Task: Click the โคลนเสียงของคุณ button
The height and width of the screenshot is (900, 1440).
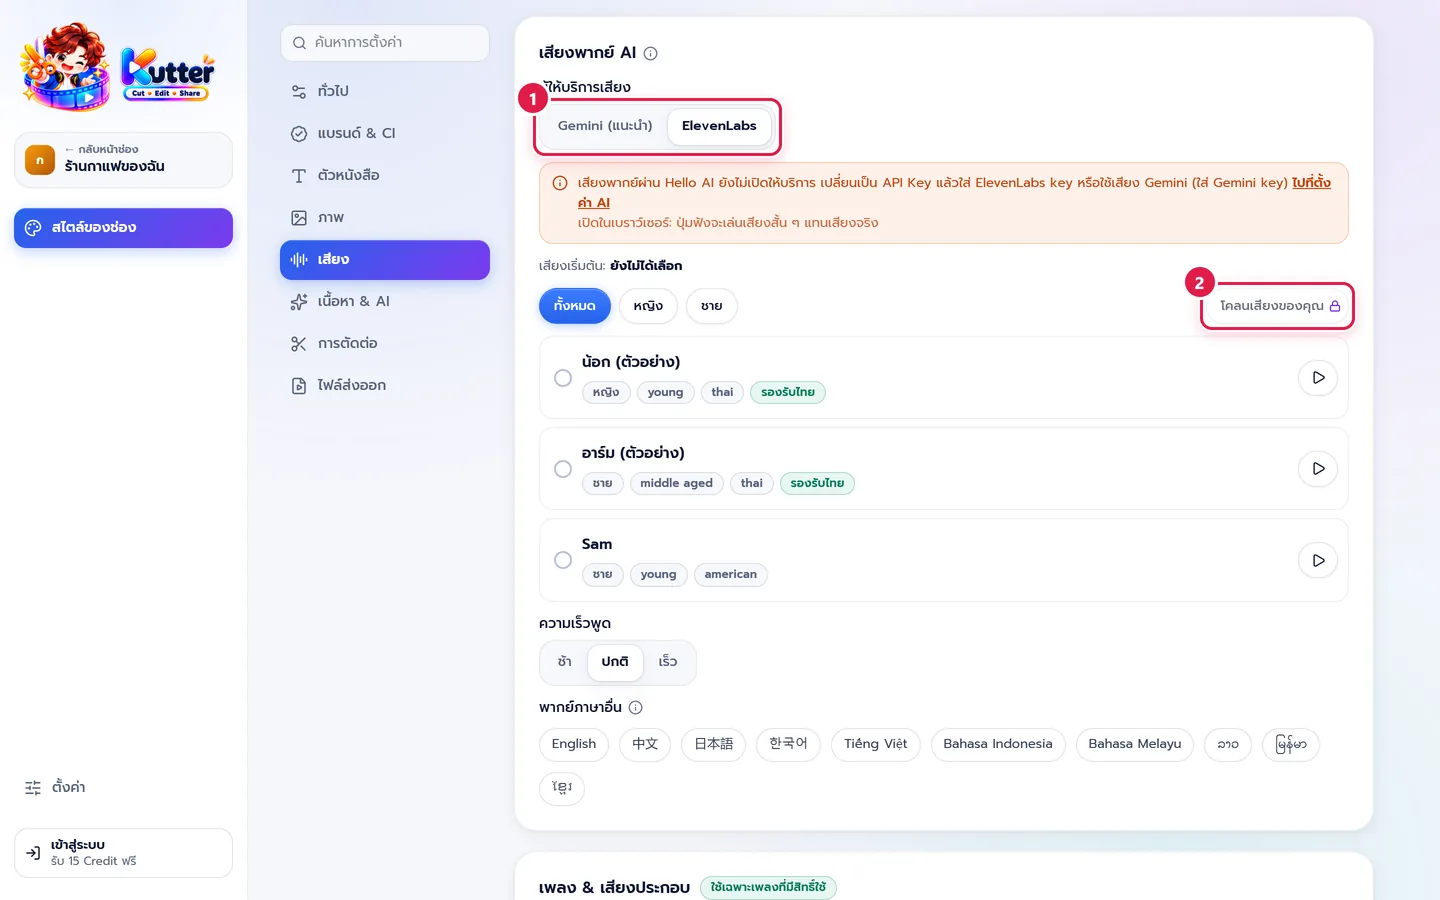Action: pyautogui.click(x=1279, y=306)
